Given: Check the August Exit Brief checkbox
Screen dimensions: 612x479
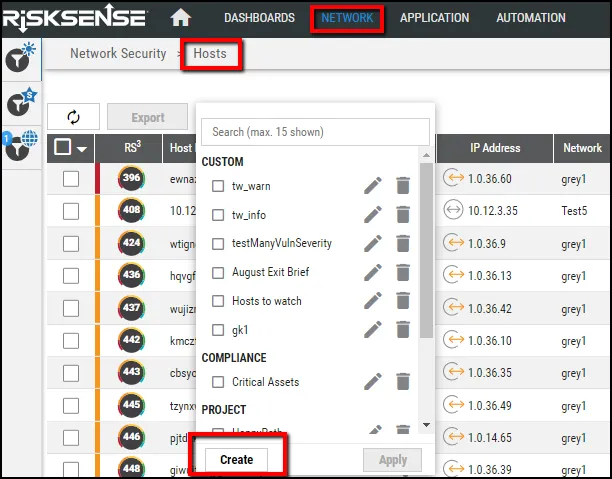Looking at the screenshot, I should (218, 272).
